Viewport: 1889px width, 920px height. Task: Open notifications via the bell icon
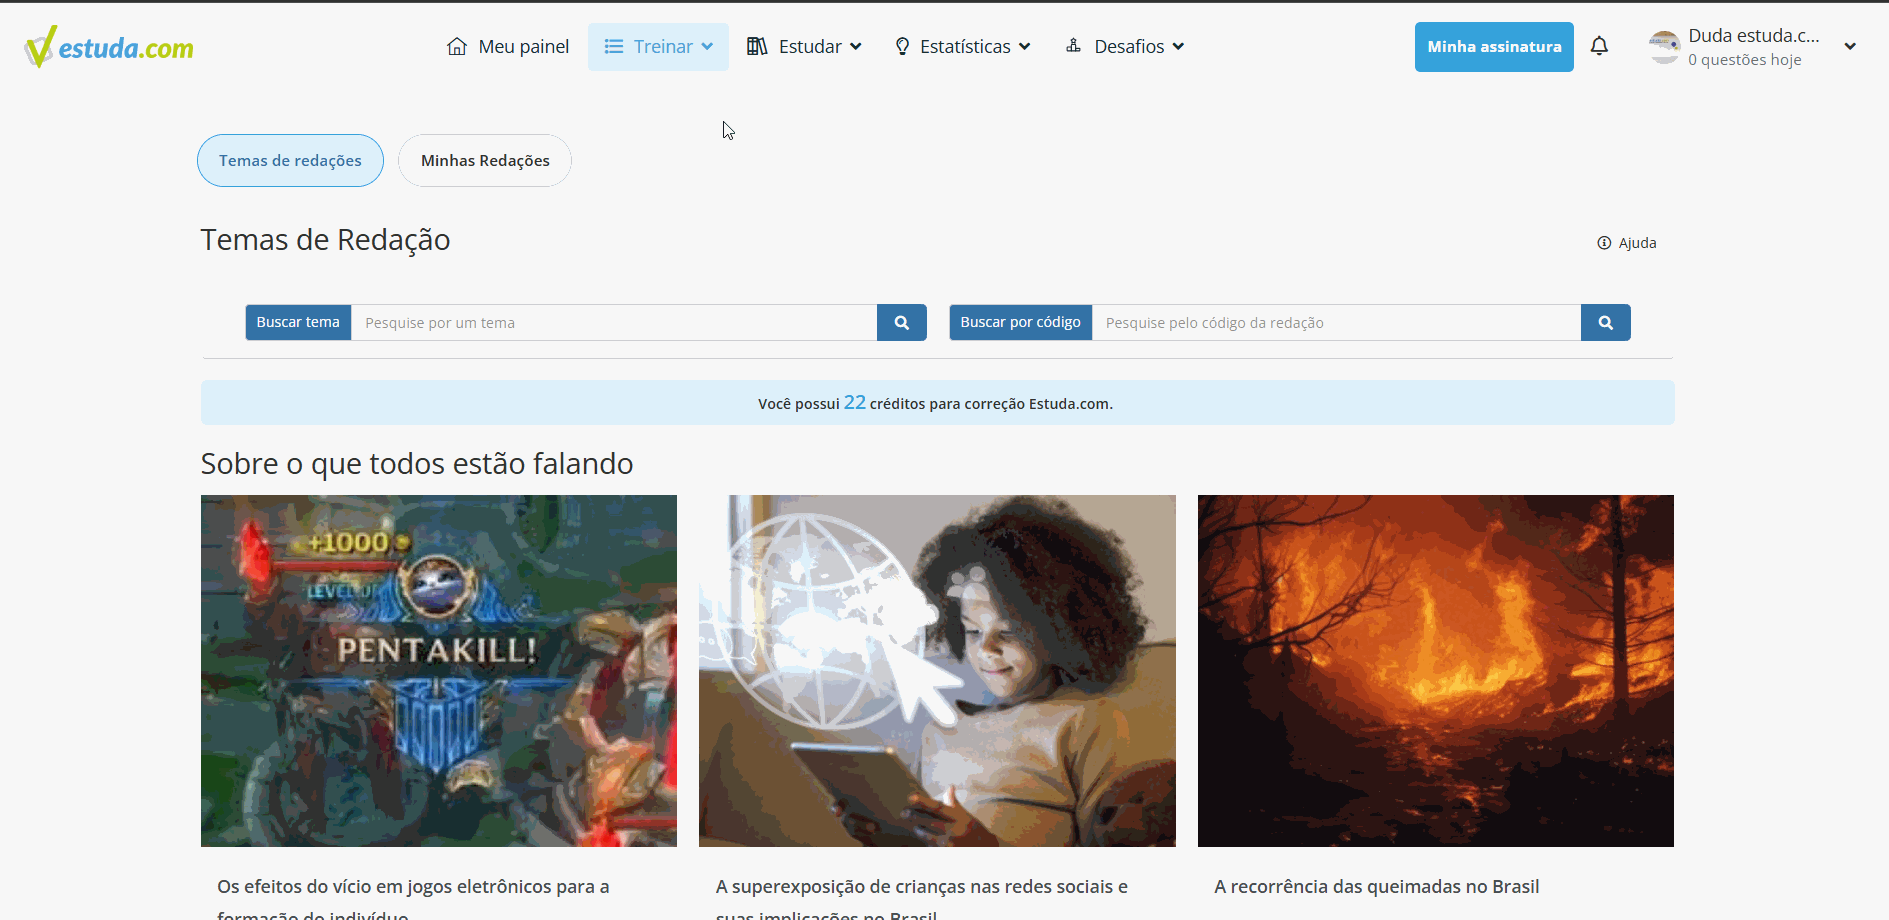1600,46
